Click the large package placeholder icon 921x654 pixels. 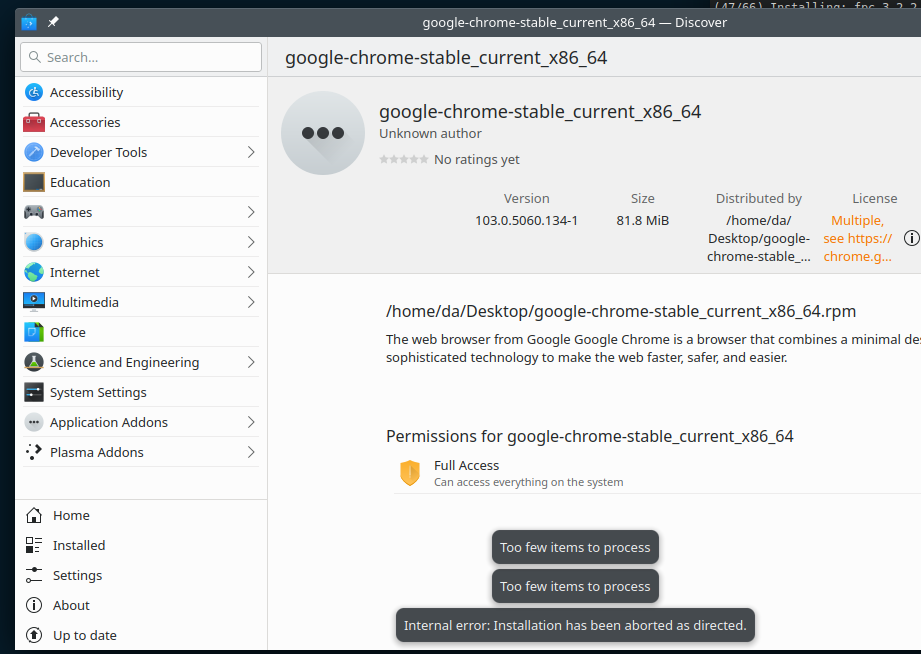323,133
